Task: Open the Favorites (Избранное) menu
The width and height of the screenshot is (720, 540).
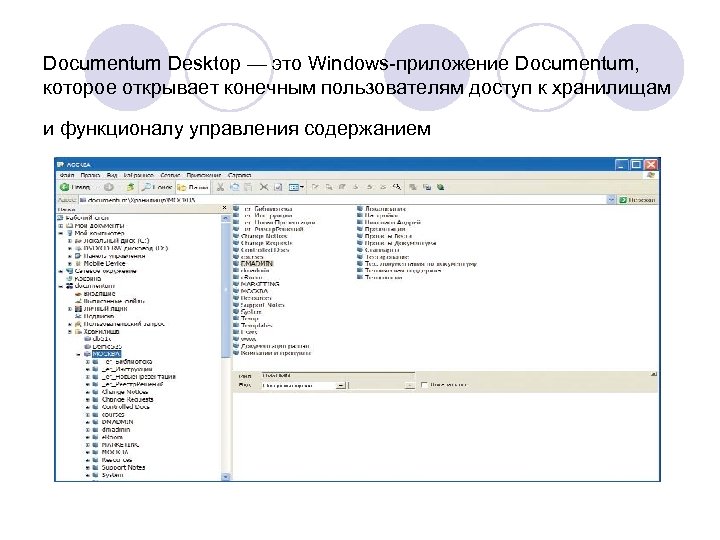Action: 139,175
